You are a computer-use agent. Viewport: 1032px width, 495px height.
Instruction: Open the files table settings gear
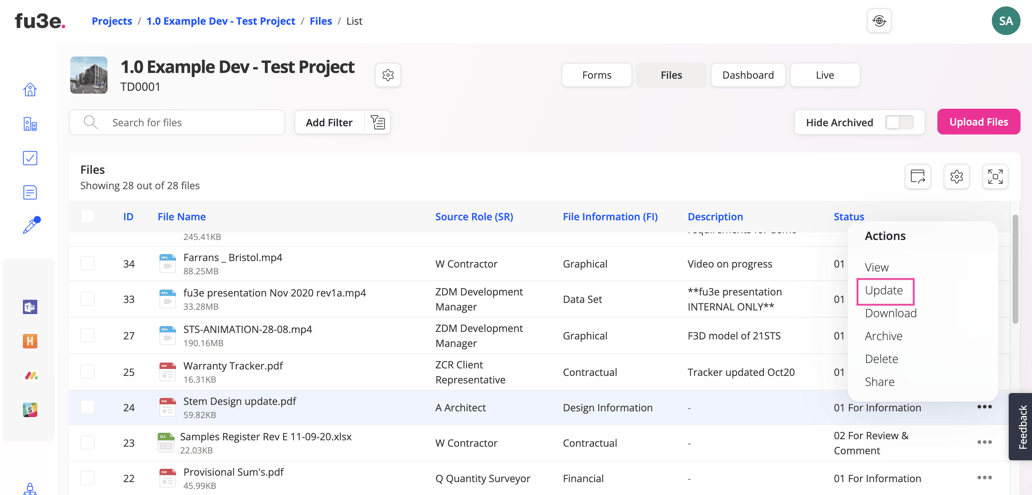pos(957,177)
